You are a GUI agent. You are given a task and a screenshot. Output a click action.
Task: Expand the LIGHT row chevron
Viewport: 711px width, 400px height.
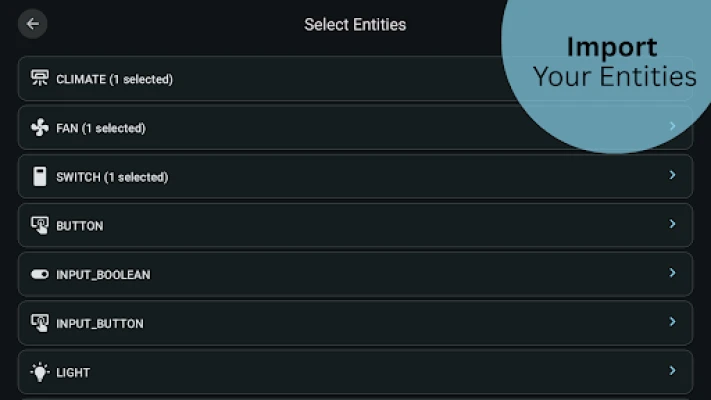[x=672, y=371]
